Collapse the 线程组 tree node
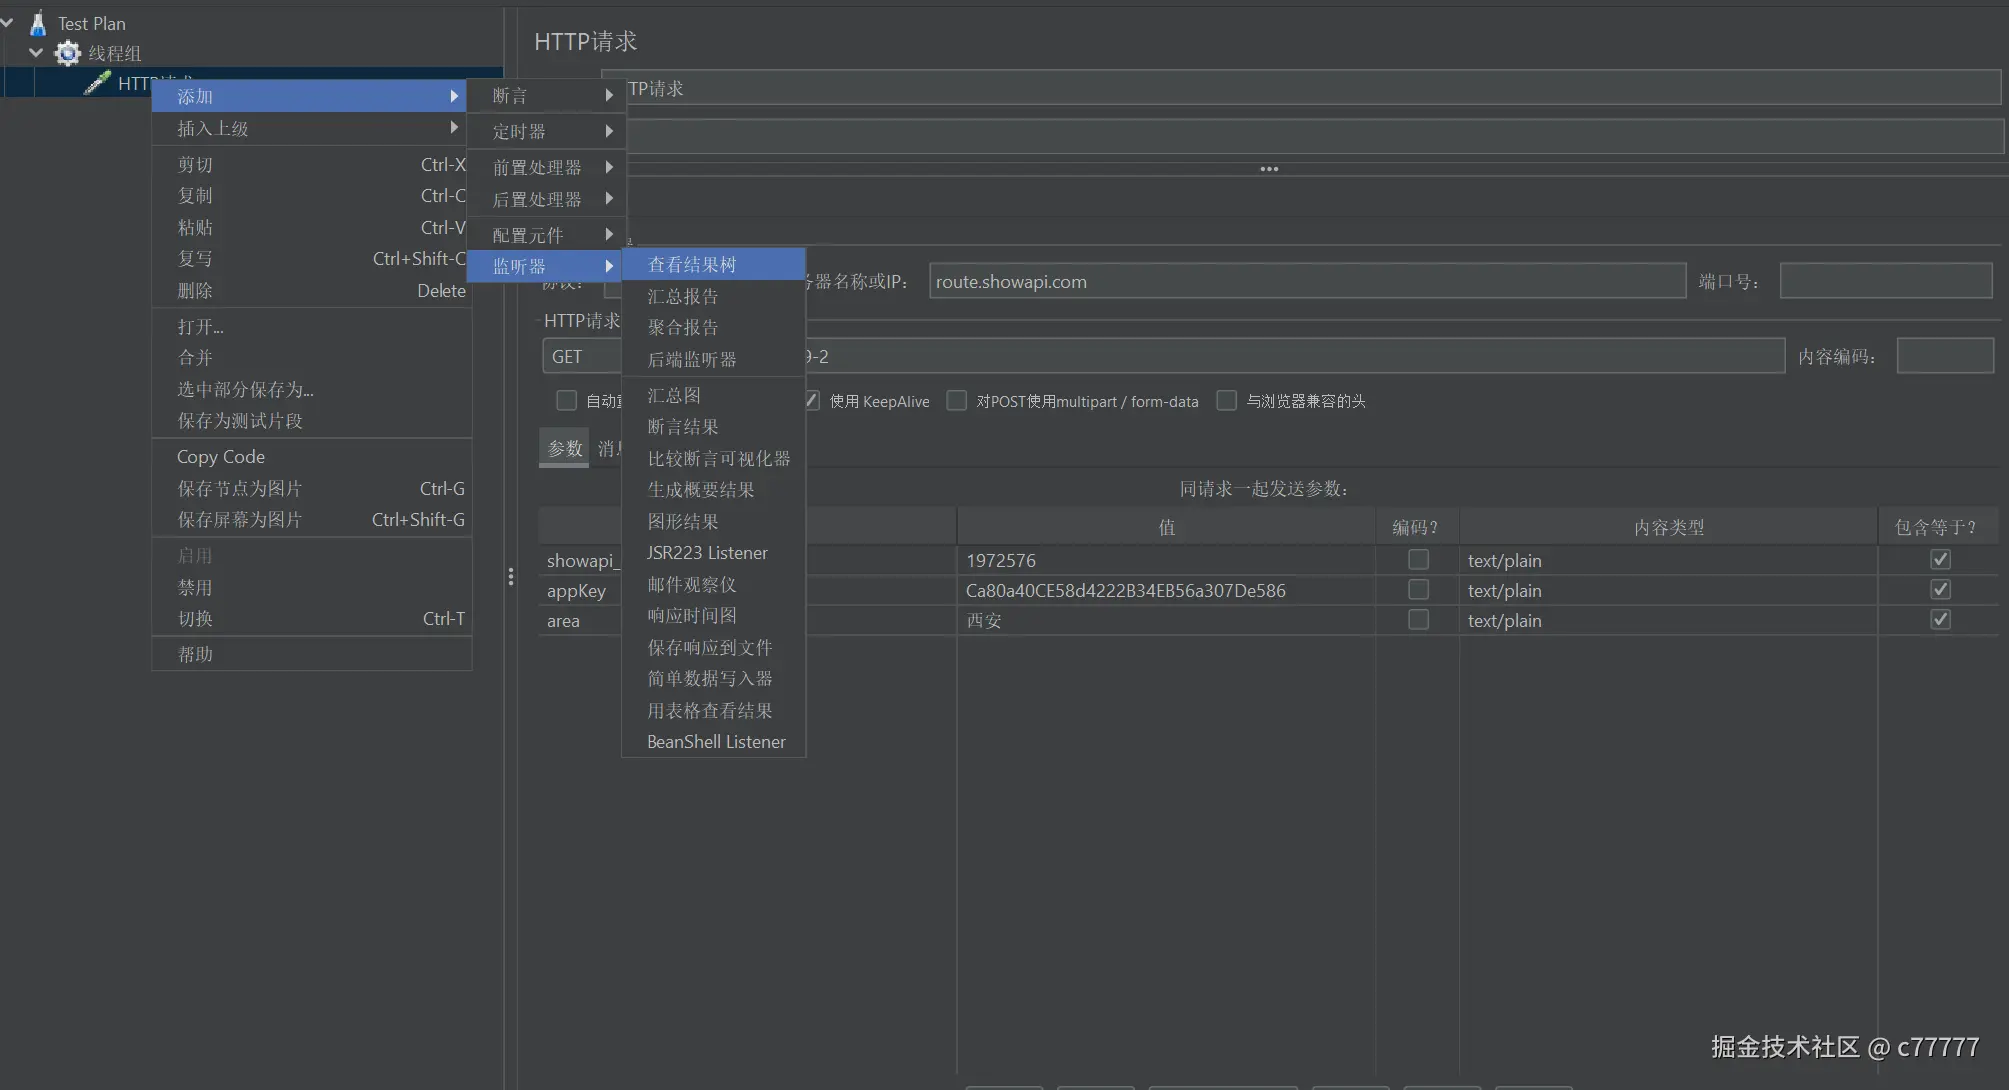Screen dimensions: 2009x1090 point(37,53)
